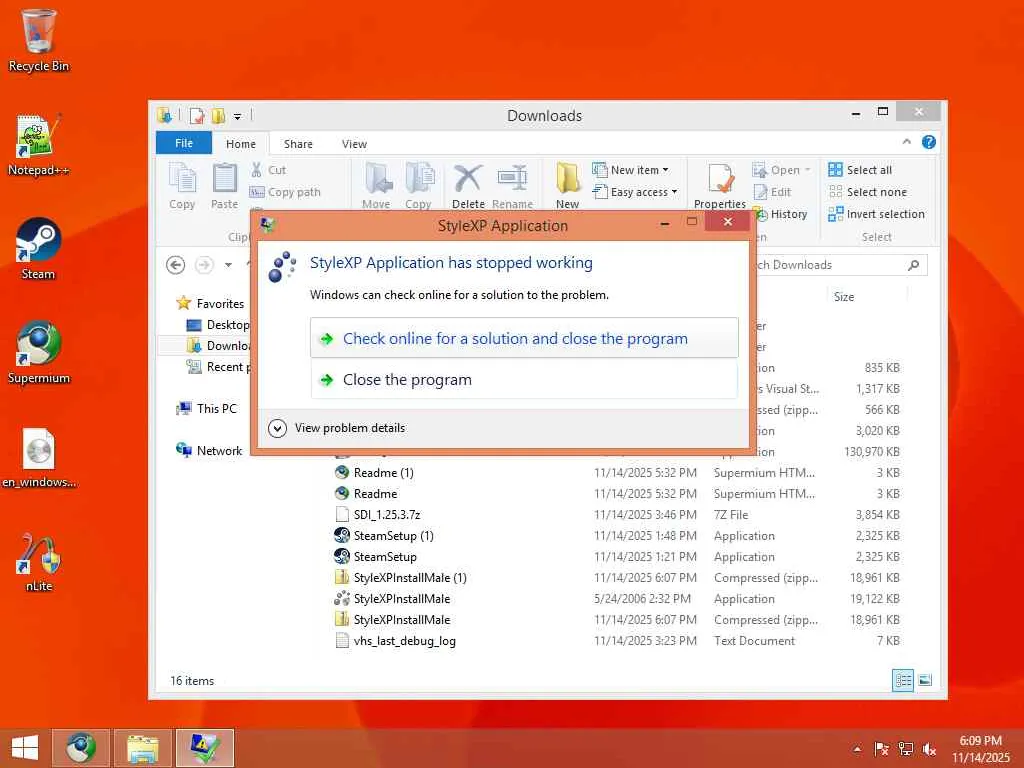Select the SteamSetup (1) file
1024x768 pixels.
coord(393,536)
